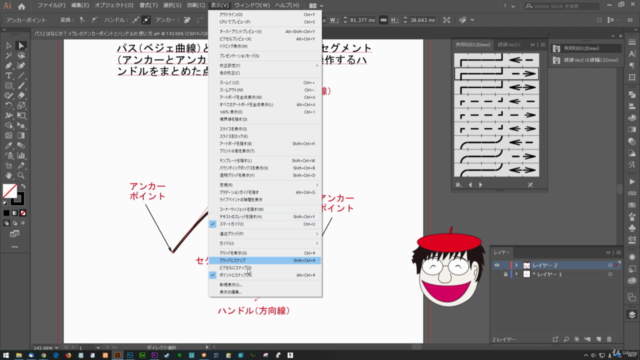Click the Stroke color swatch

[x=18, y=200]
